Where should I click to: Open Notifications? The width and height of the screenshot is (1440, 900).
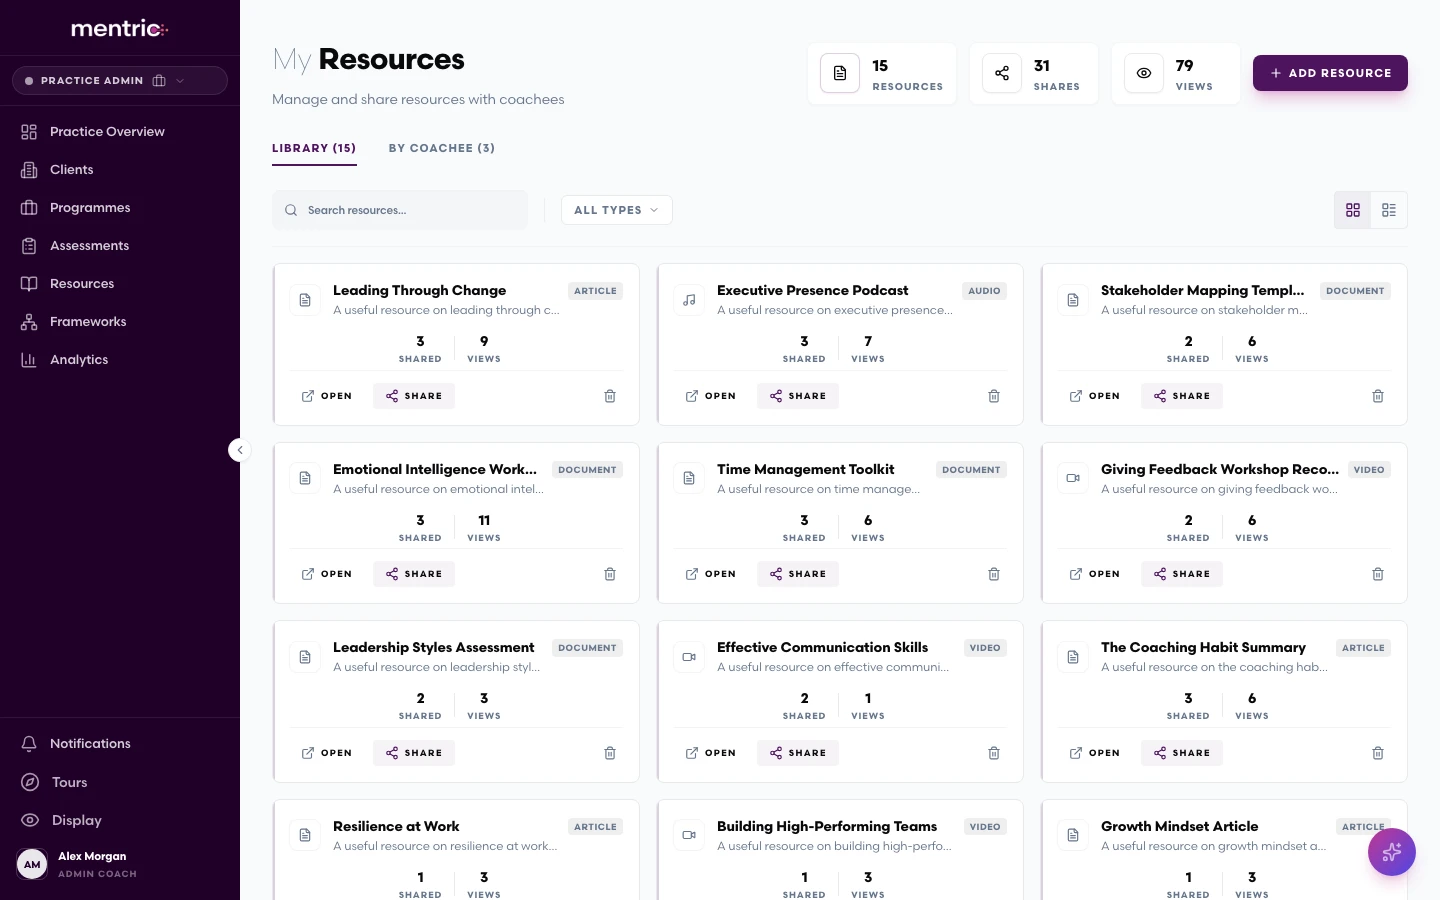coord(120,744)
